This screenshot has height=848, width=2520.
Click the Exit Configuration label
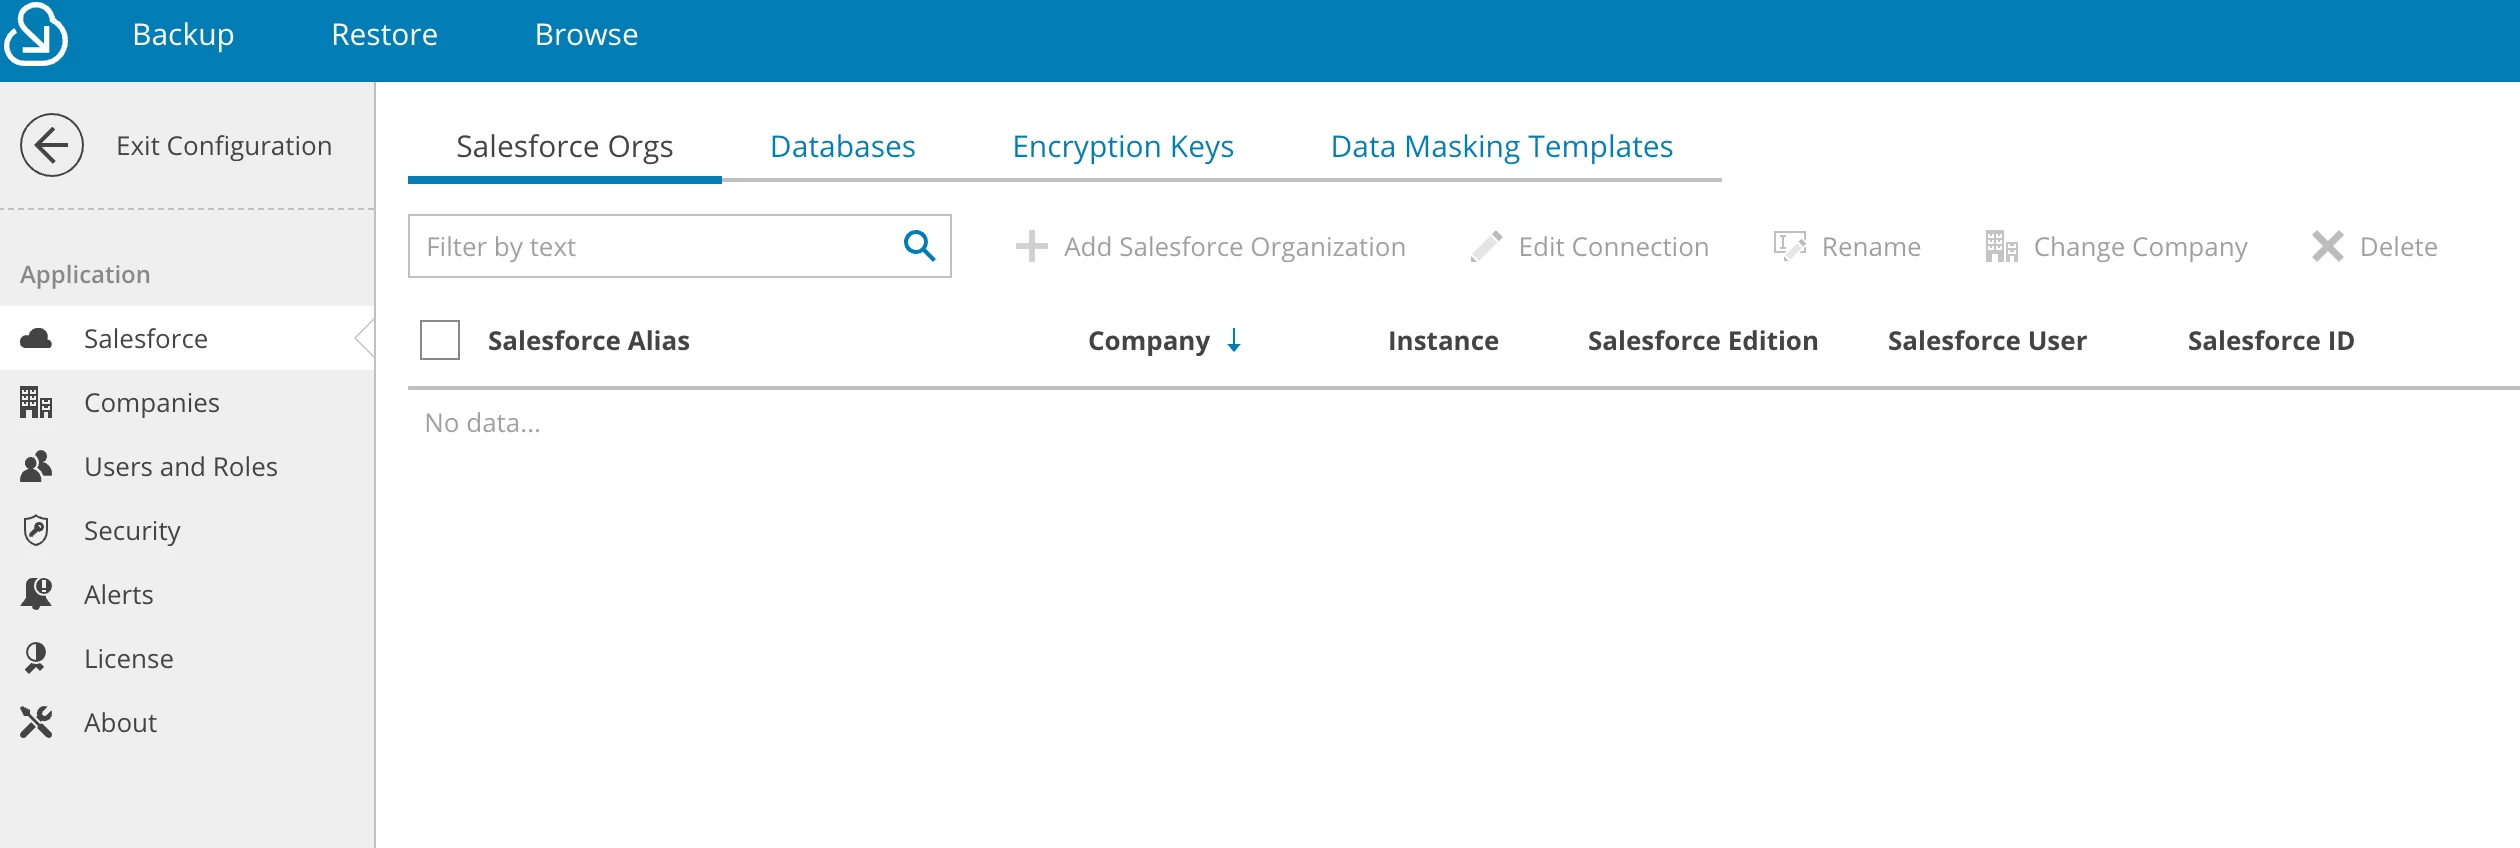224,146
